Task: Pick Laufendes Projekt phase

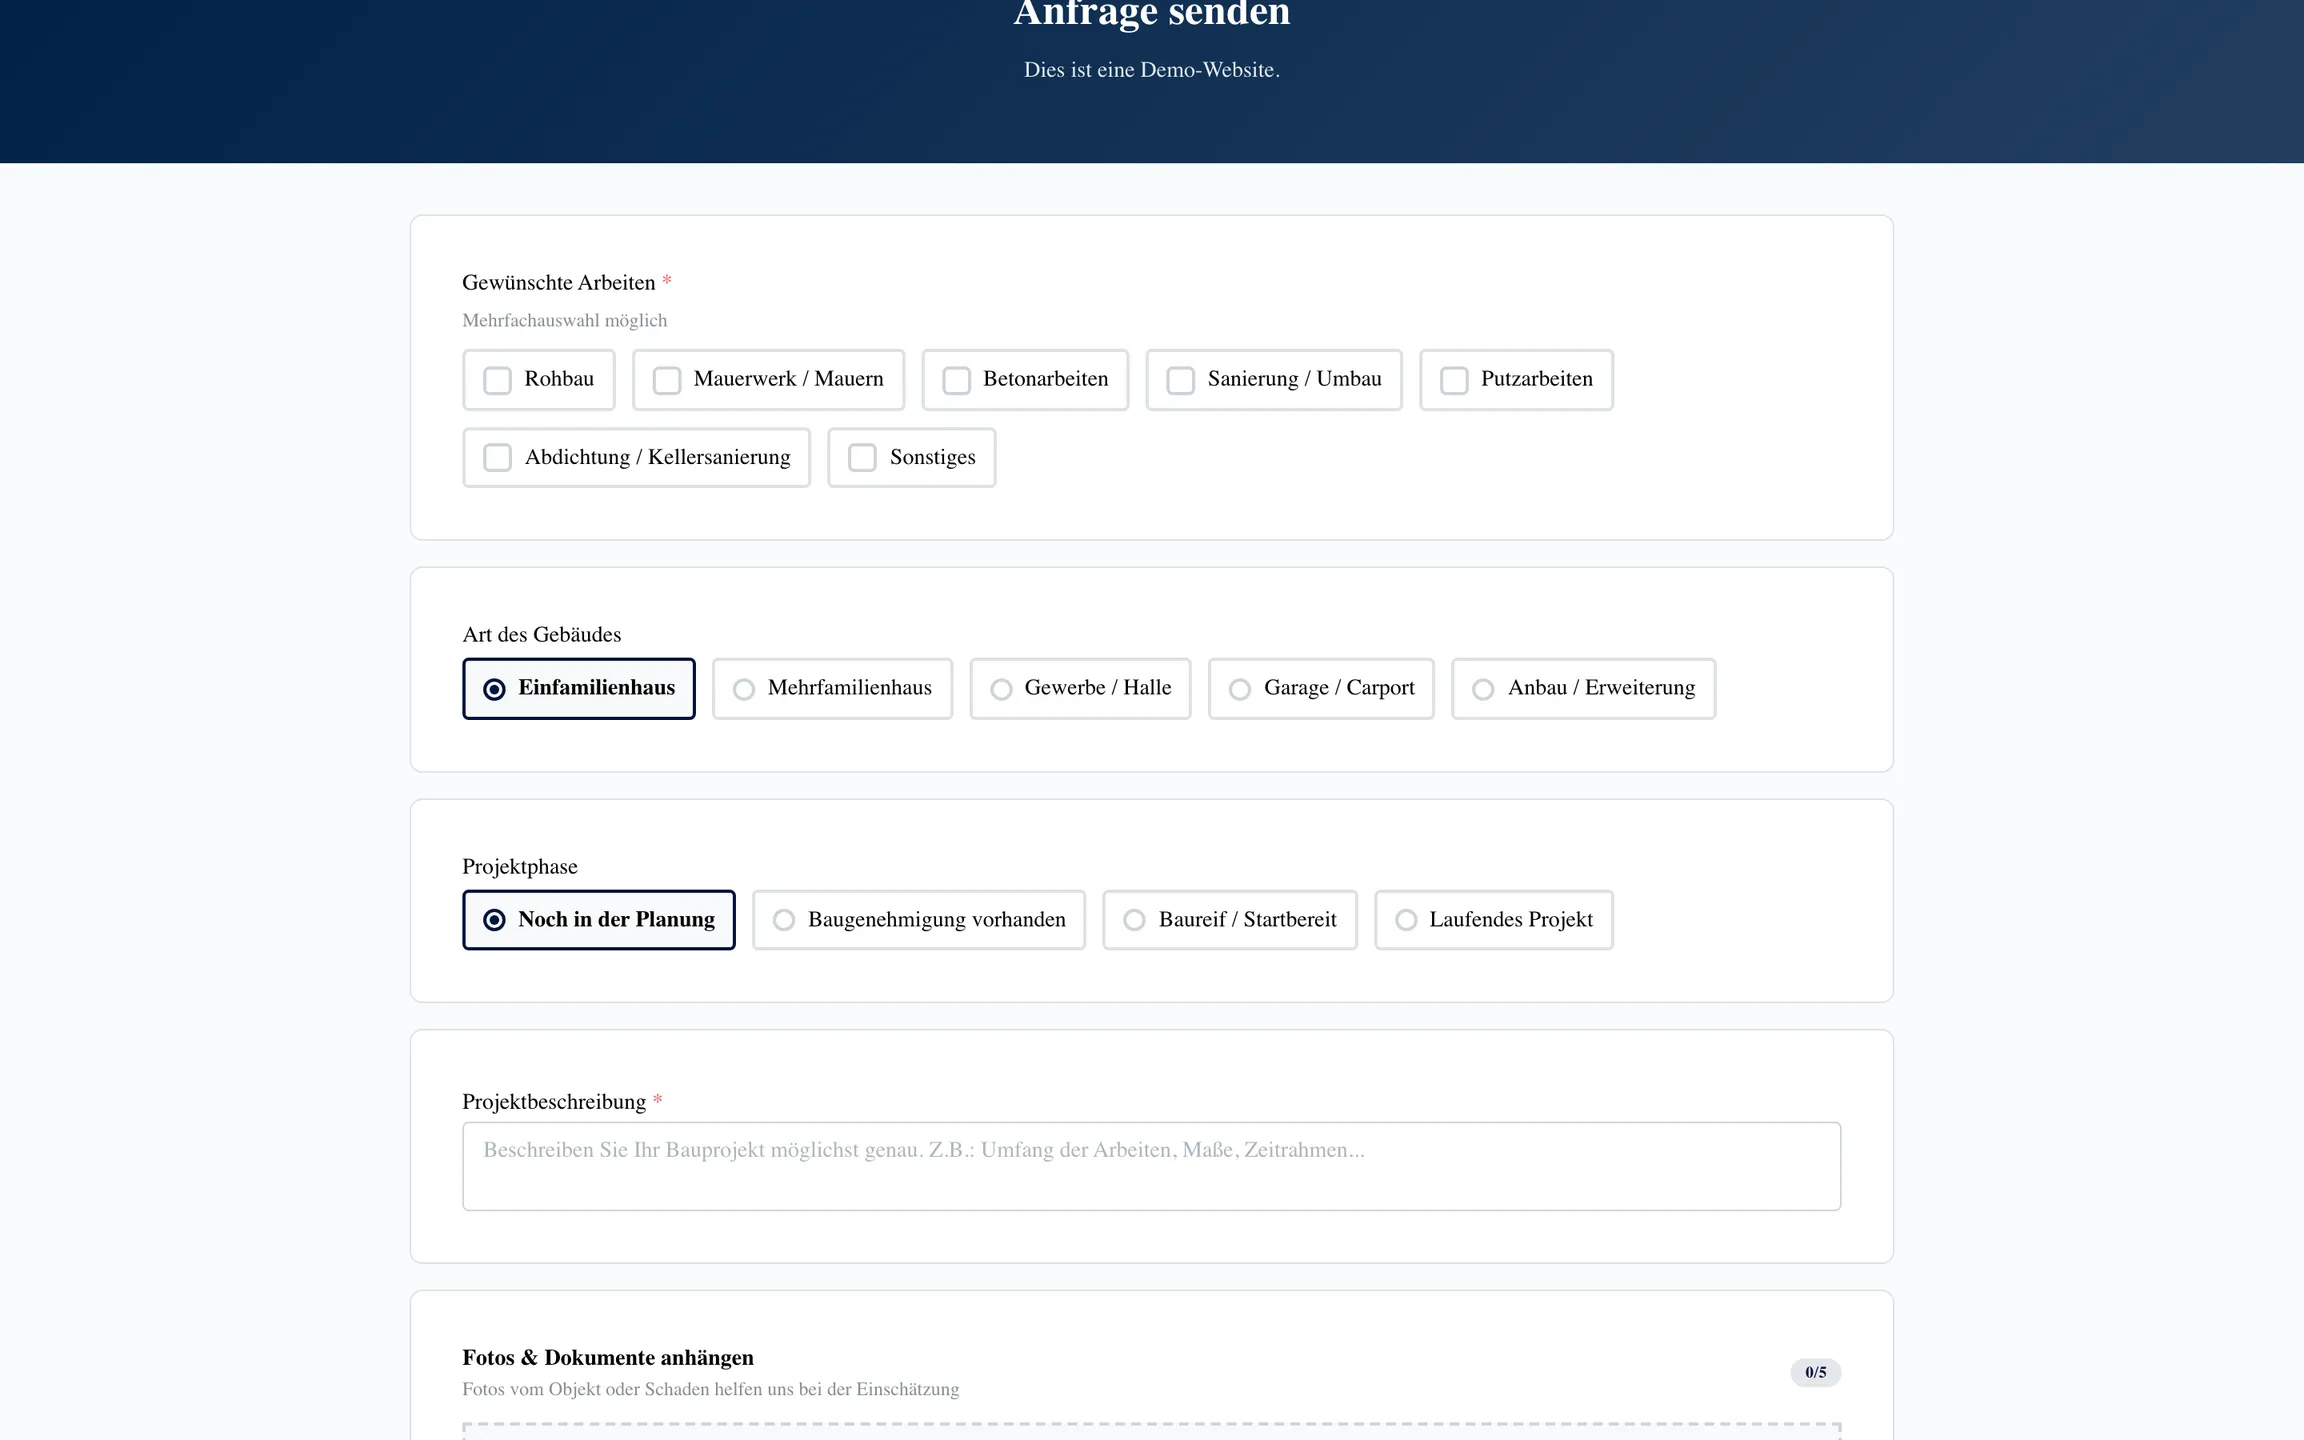Action: (1406, 920)
